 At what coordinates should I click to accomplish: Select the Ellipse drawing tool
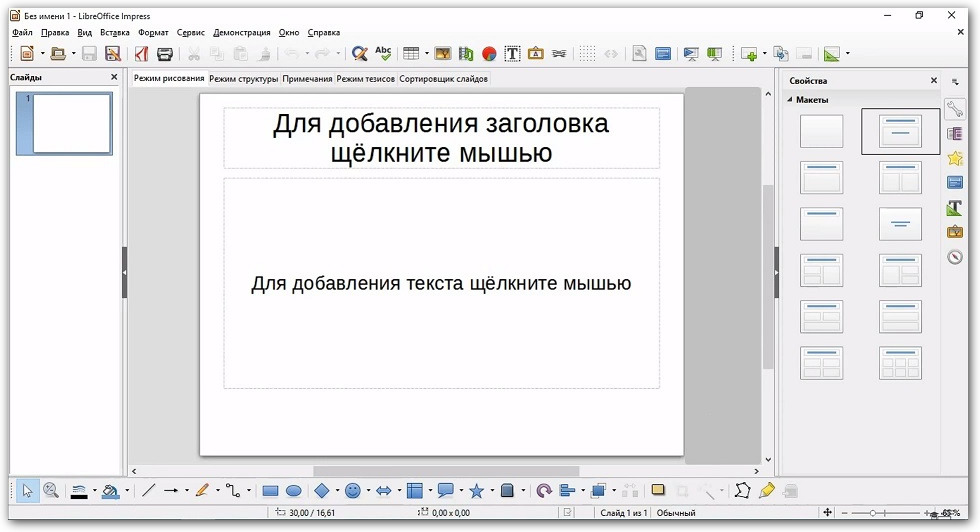click(294, 491)
